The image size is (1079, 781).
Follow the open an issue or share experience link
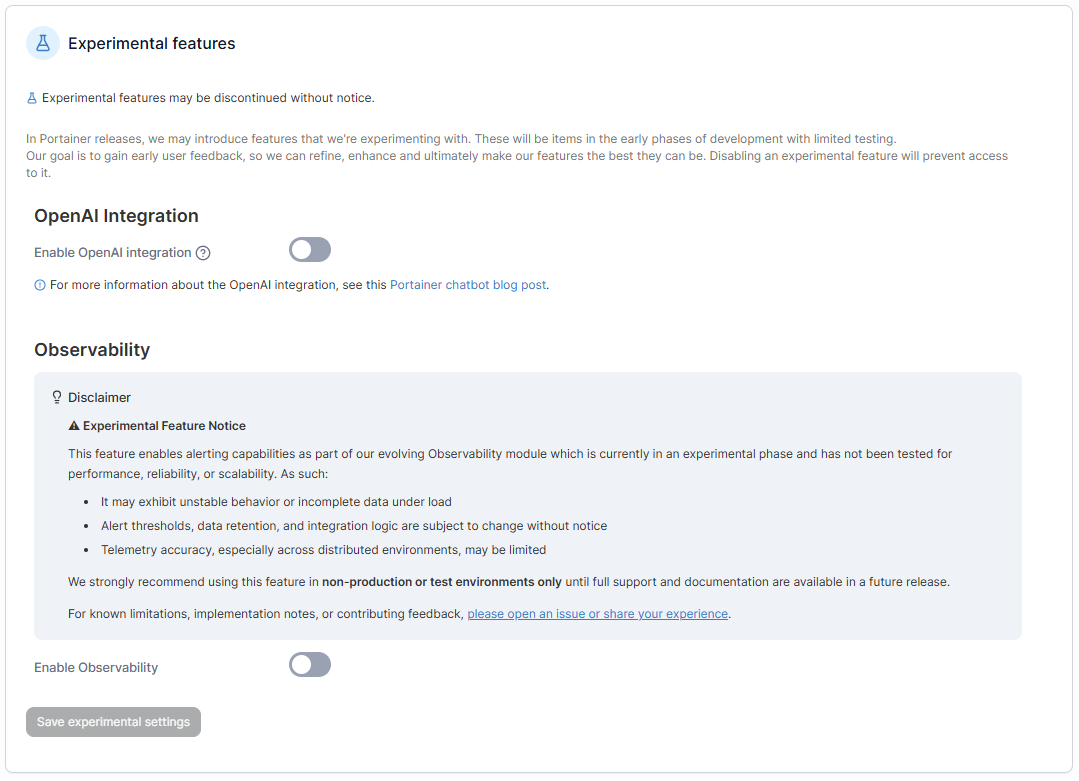coord(597,614)
